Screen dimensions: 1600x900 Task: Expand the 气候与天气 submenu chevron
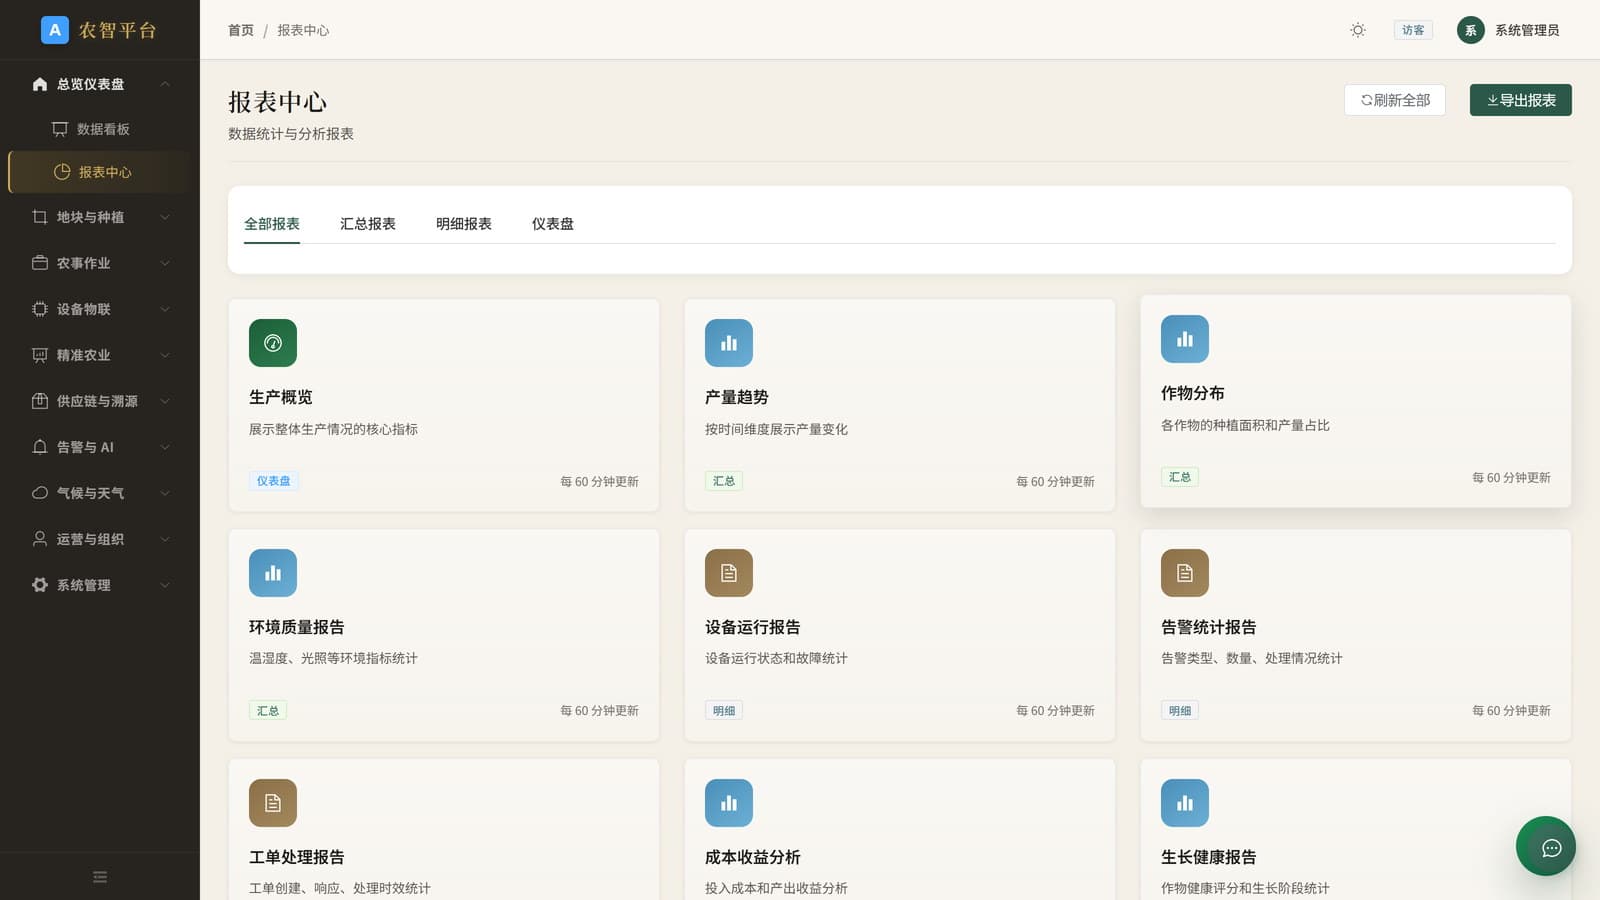[165, 493]
